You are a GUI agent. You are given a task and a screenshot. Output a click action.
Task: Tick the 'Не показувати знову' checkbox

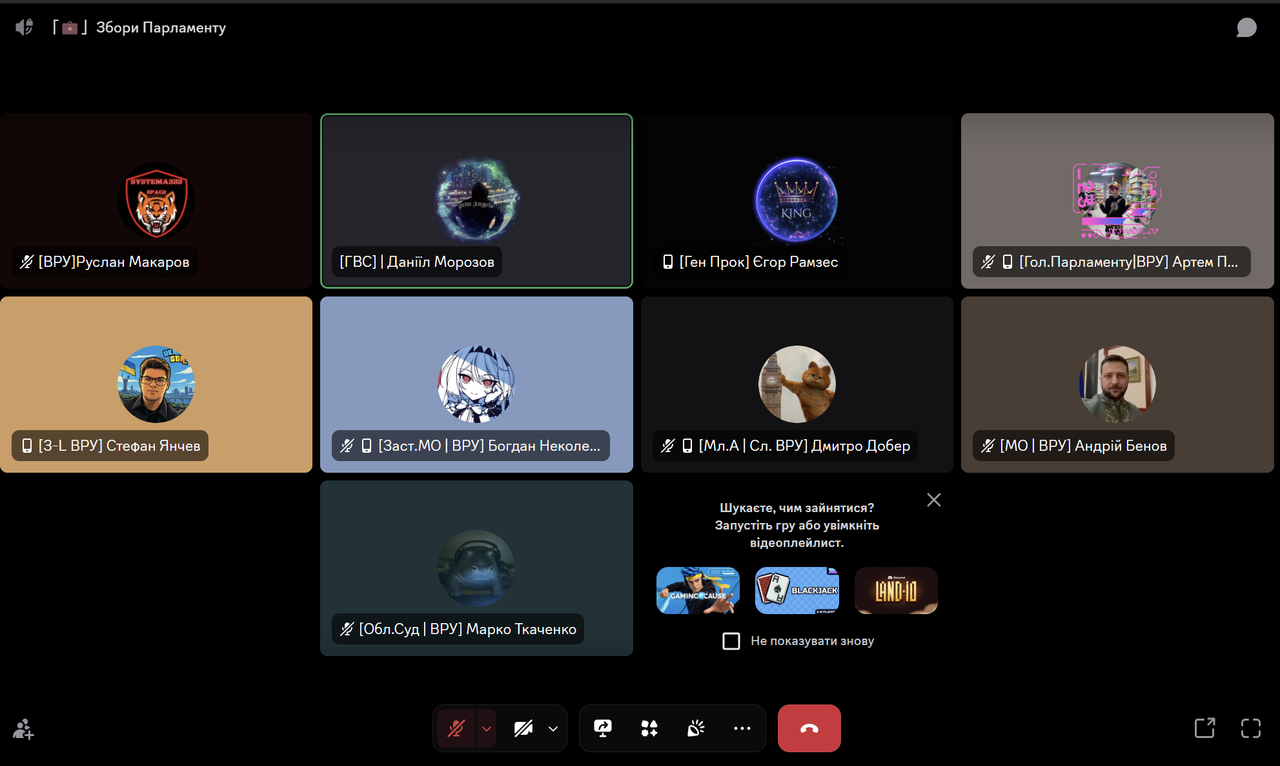(x=731, y=641)
